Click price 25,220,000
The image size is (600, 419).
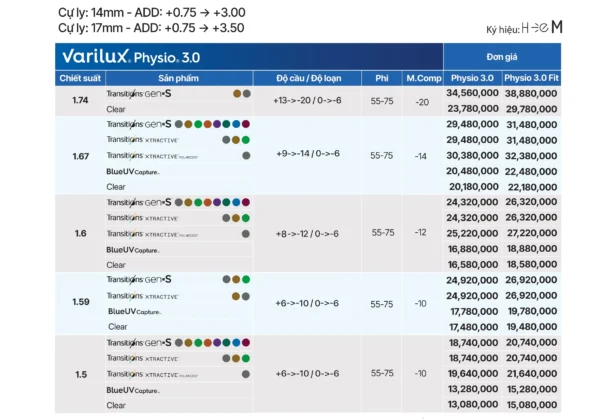[x=472, y=233]
